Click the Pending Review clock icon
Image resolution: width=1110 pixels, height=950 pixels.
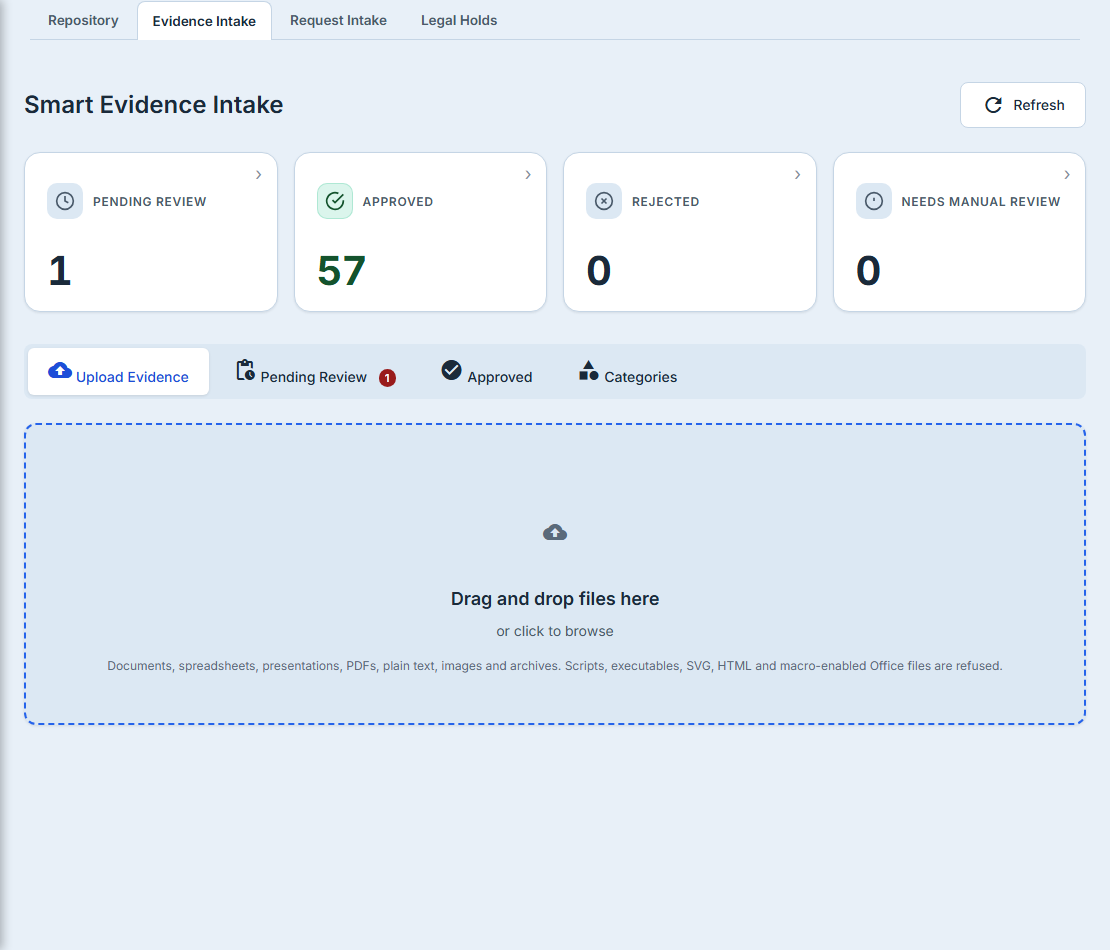coord(65,201)
